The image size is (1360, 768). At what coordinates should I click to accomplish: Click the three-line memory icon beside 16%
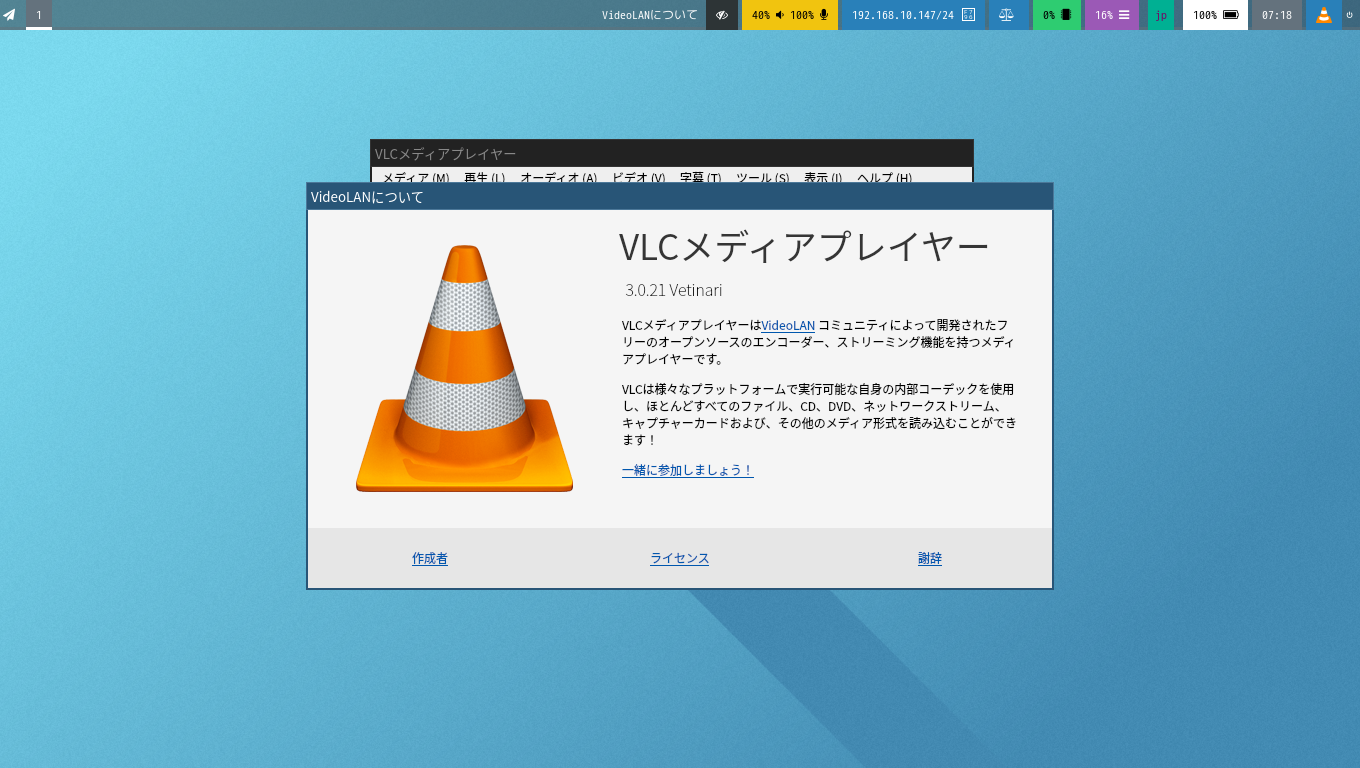coord(1124,15)
